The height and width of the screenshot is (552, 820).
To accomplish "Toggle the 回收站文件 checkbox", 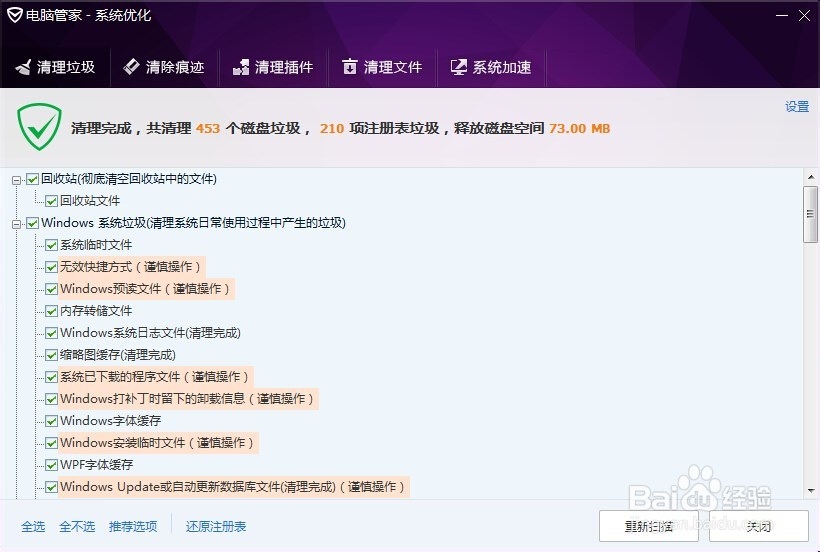I will coord(51,201).
